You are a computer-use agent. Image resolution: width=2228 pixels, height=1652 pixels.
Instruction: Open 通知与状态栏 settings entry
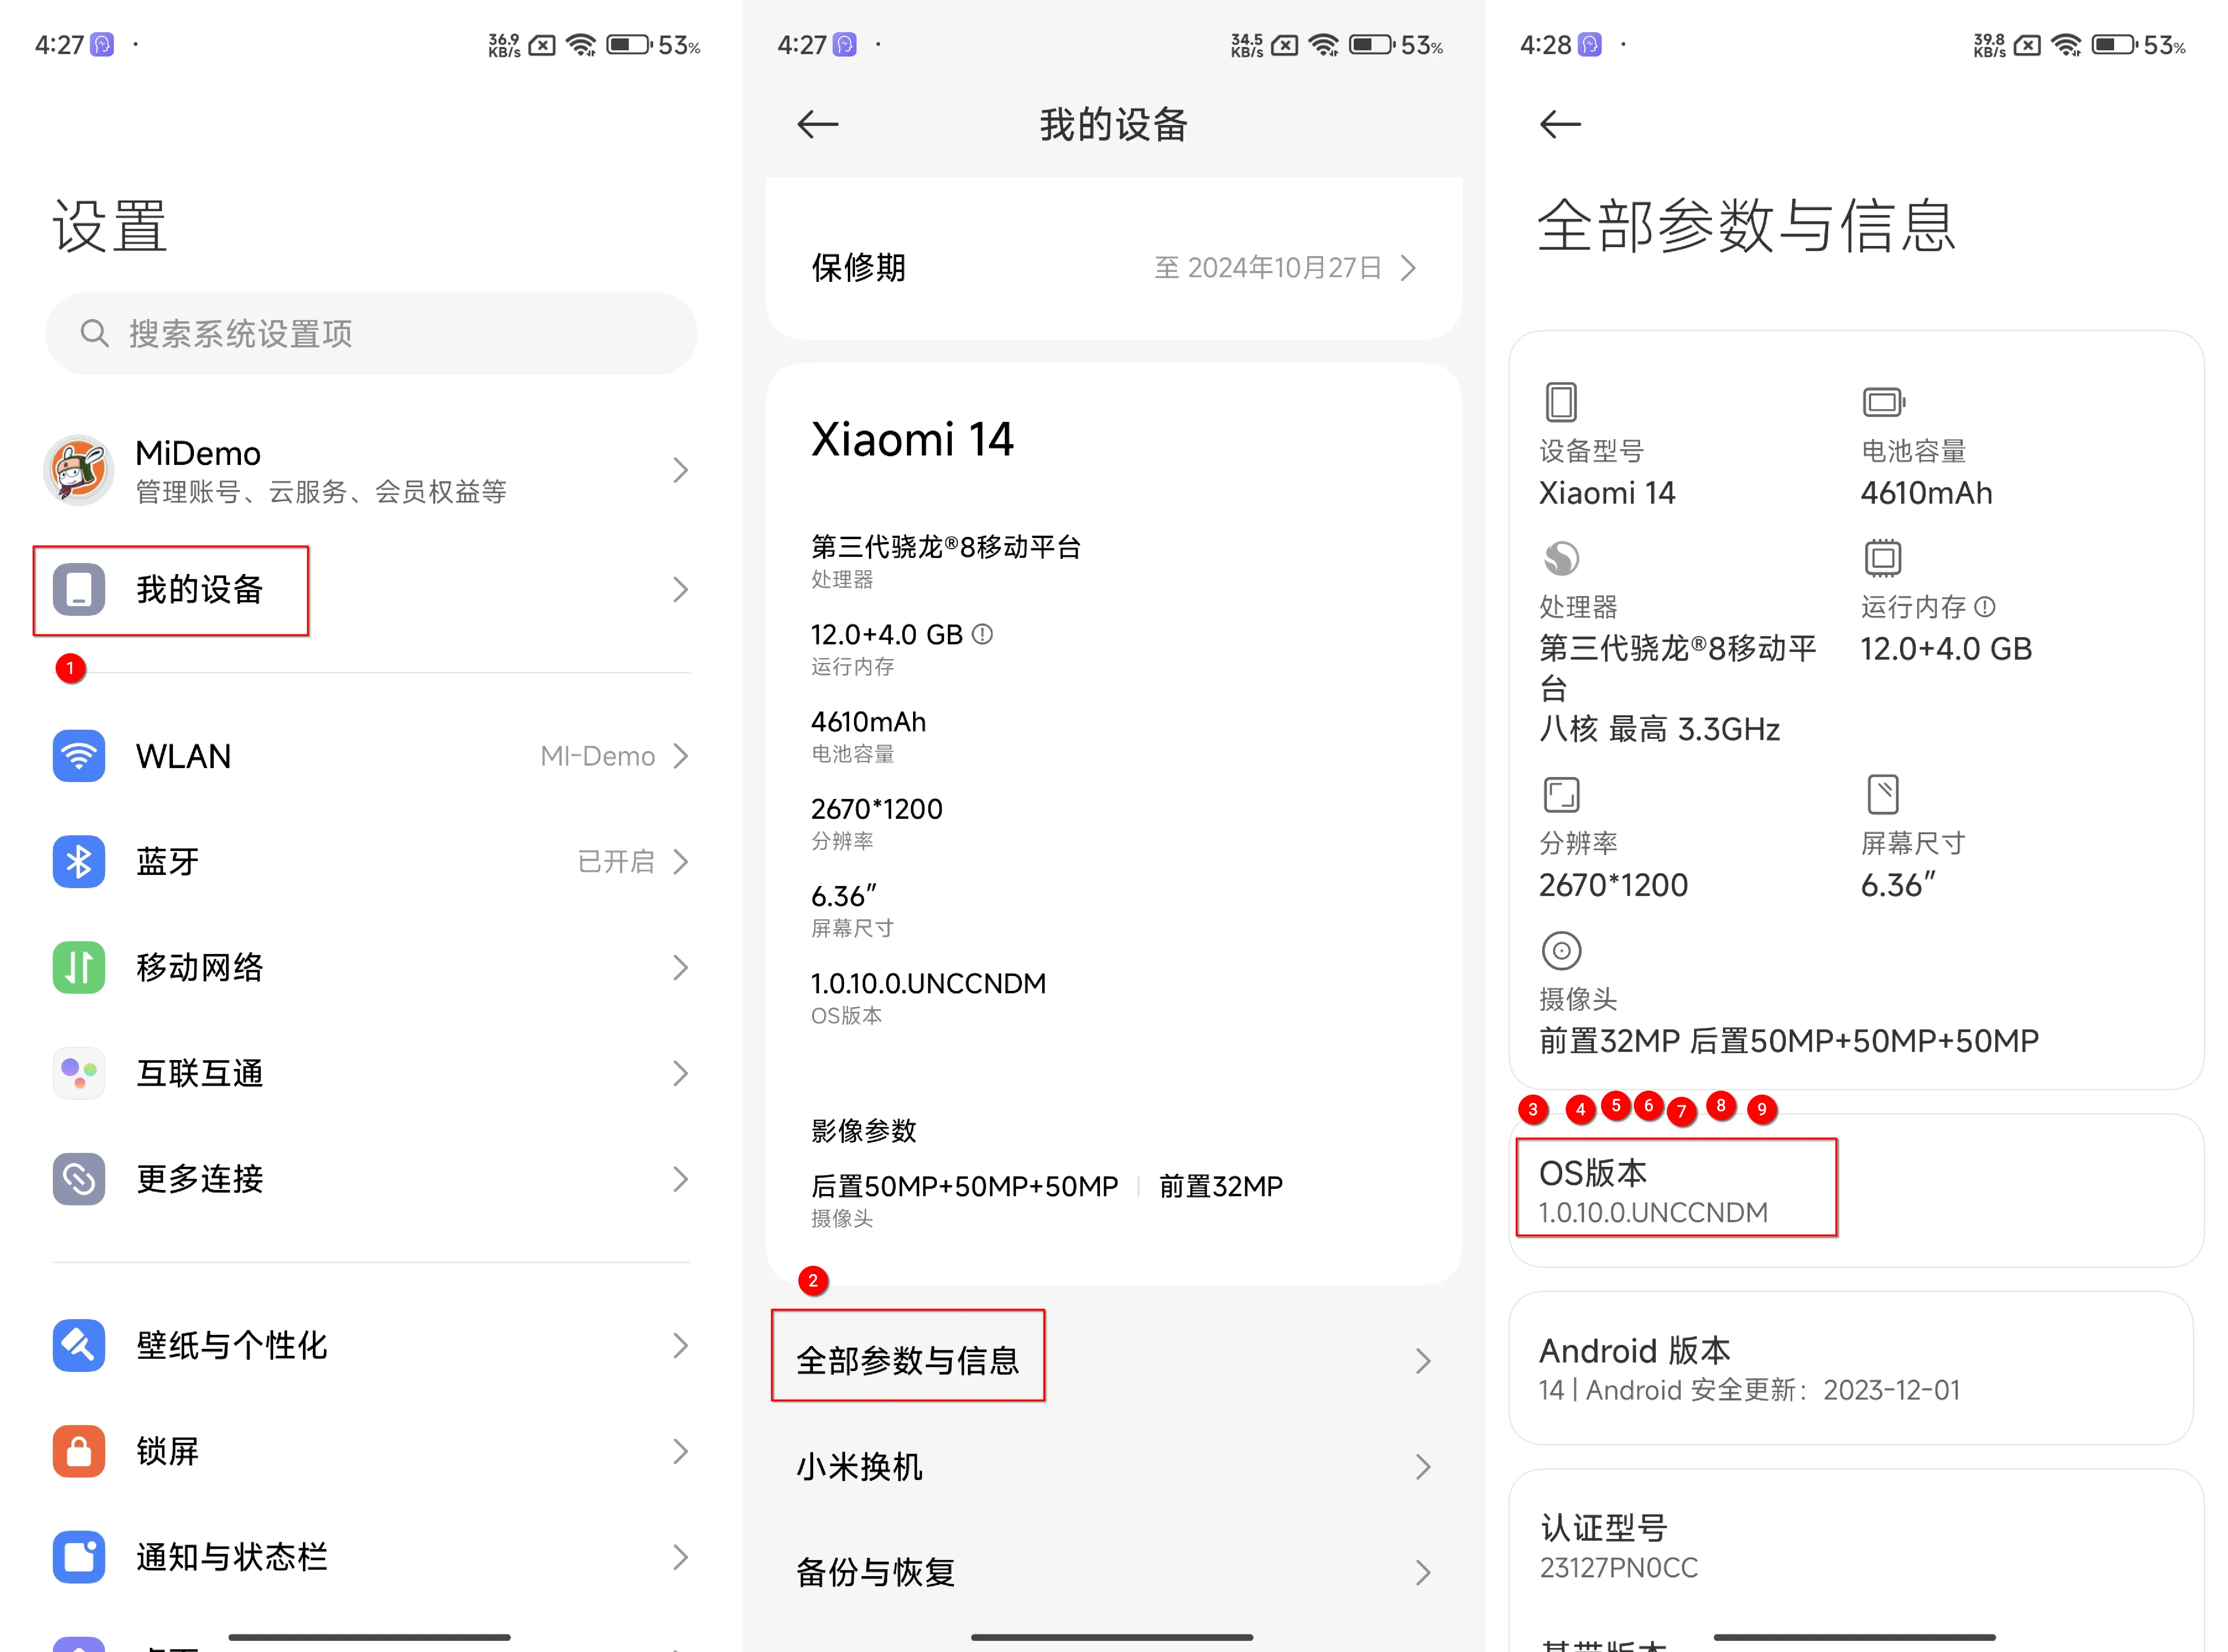pyautogui.click(x=371, y=1557)
